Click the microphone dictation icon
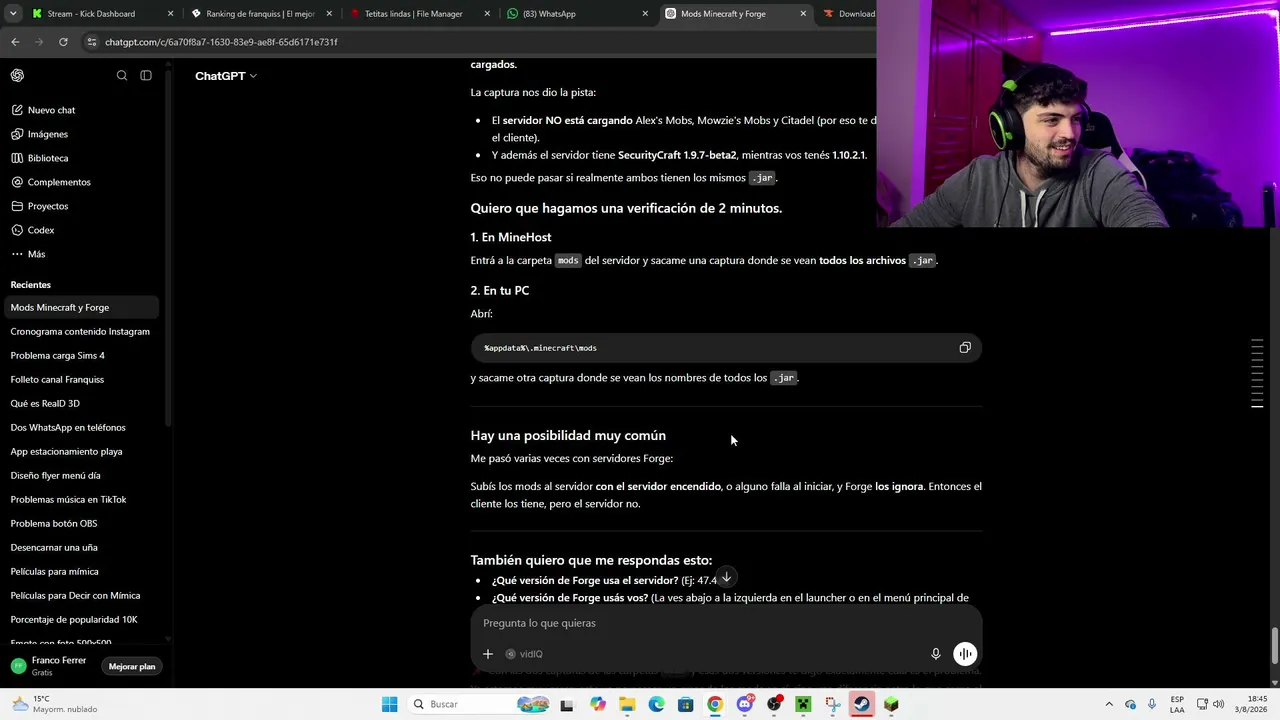The image size is (1280, 720). 936,654
